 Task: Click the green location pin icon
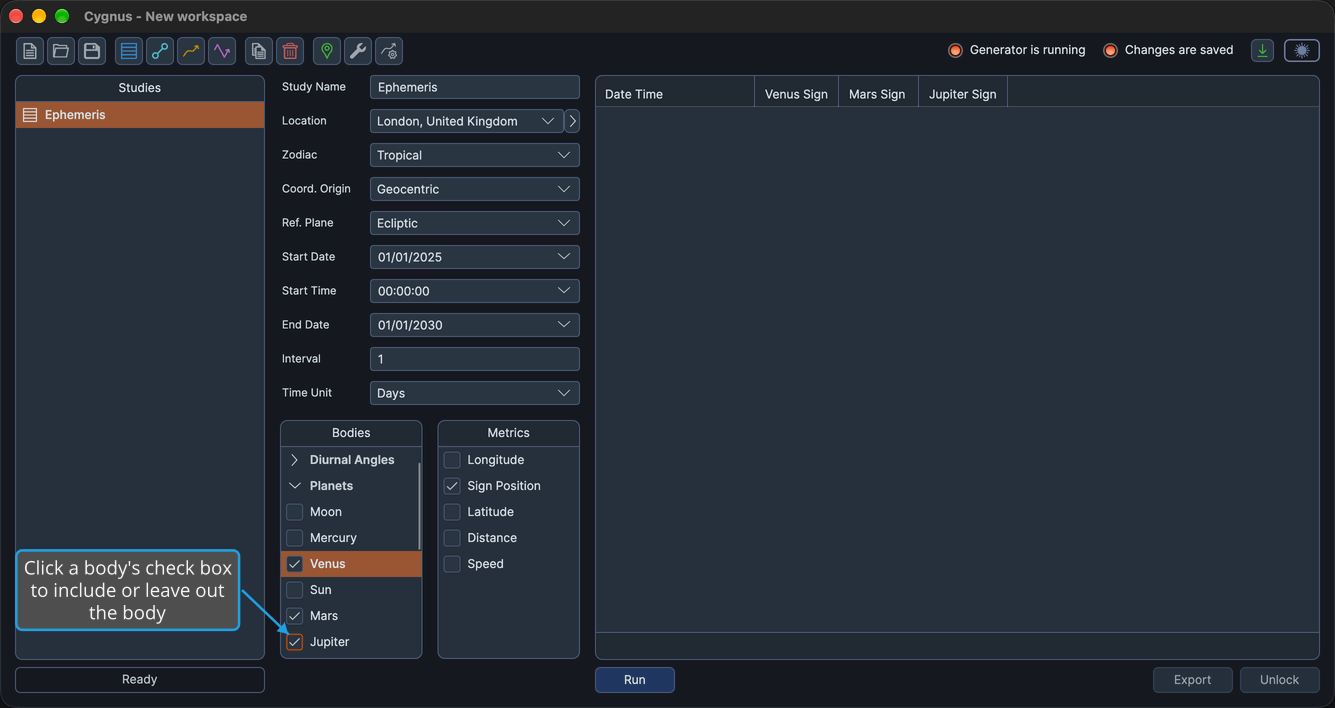(327, 51)
